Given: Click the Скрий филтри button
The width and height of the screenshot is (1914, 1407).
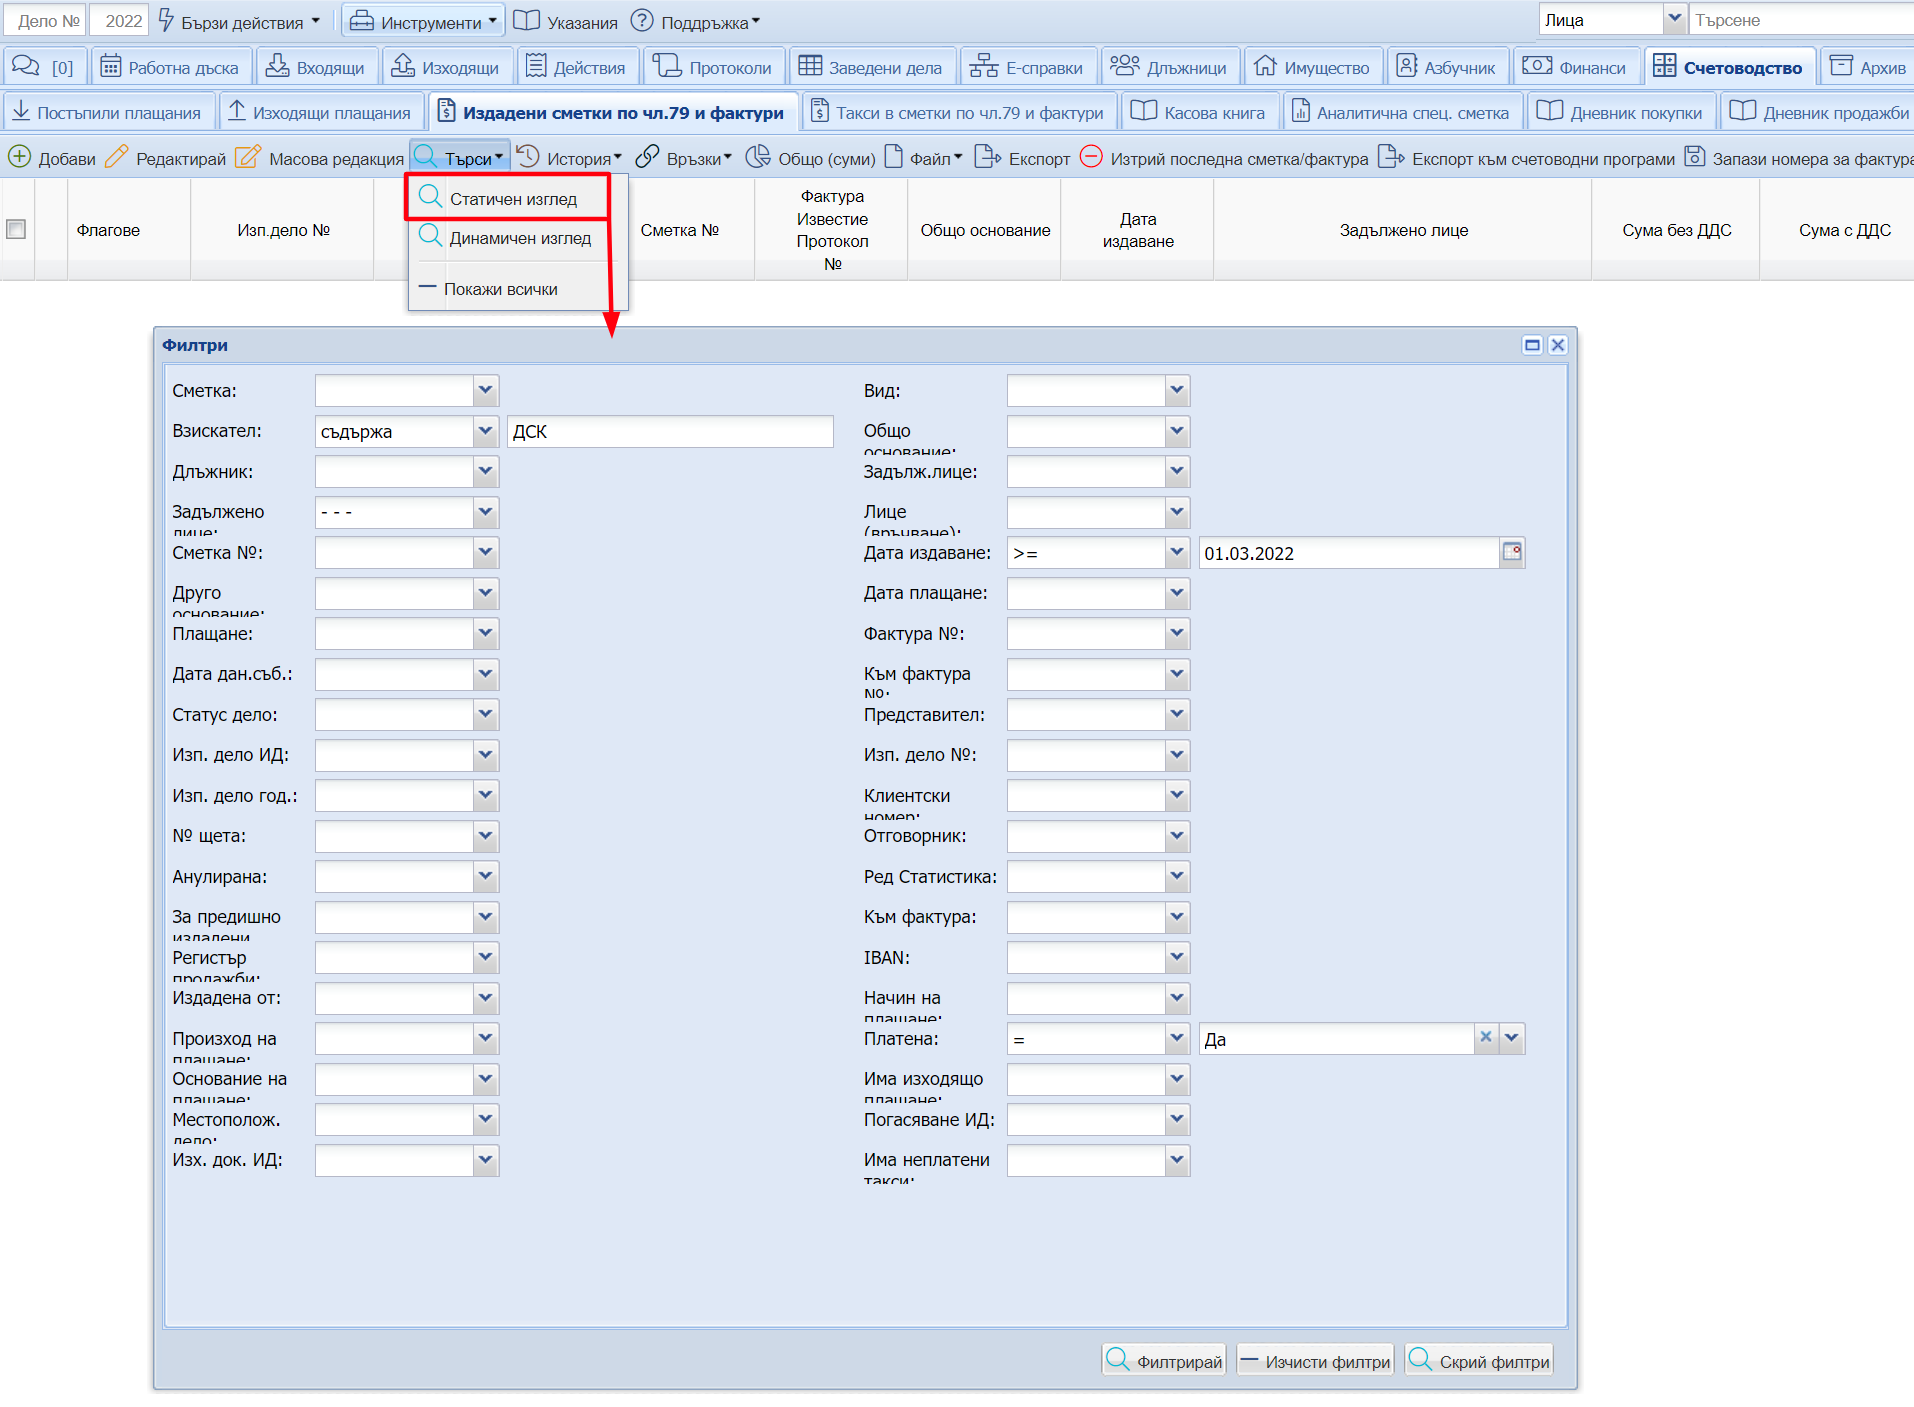Looking at the screenshot, I should point(1479,1361).
